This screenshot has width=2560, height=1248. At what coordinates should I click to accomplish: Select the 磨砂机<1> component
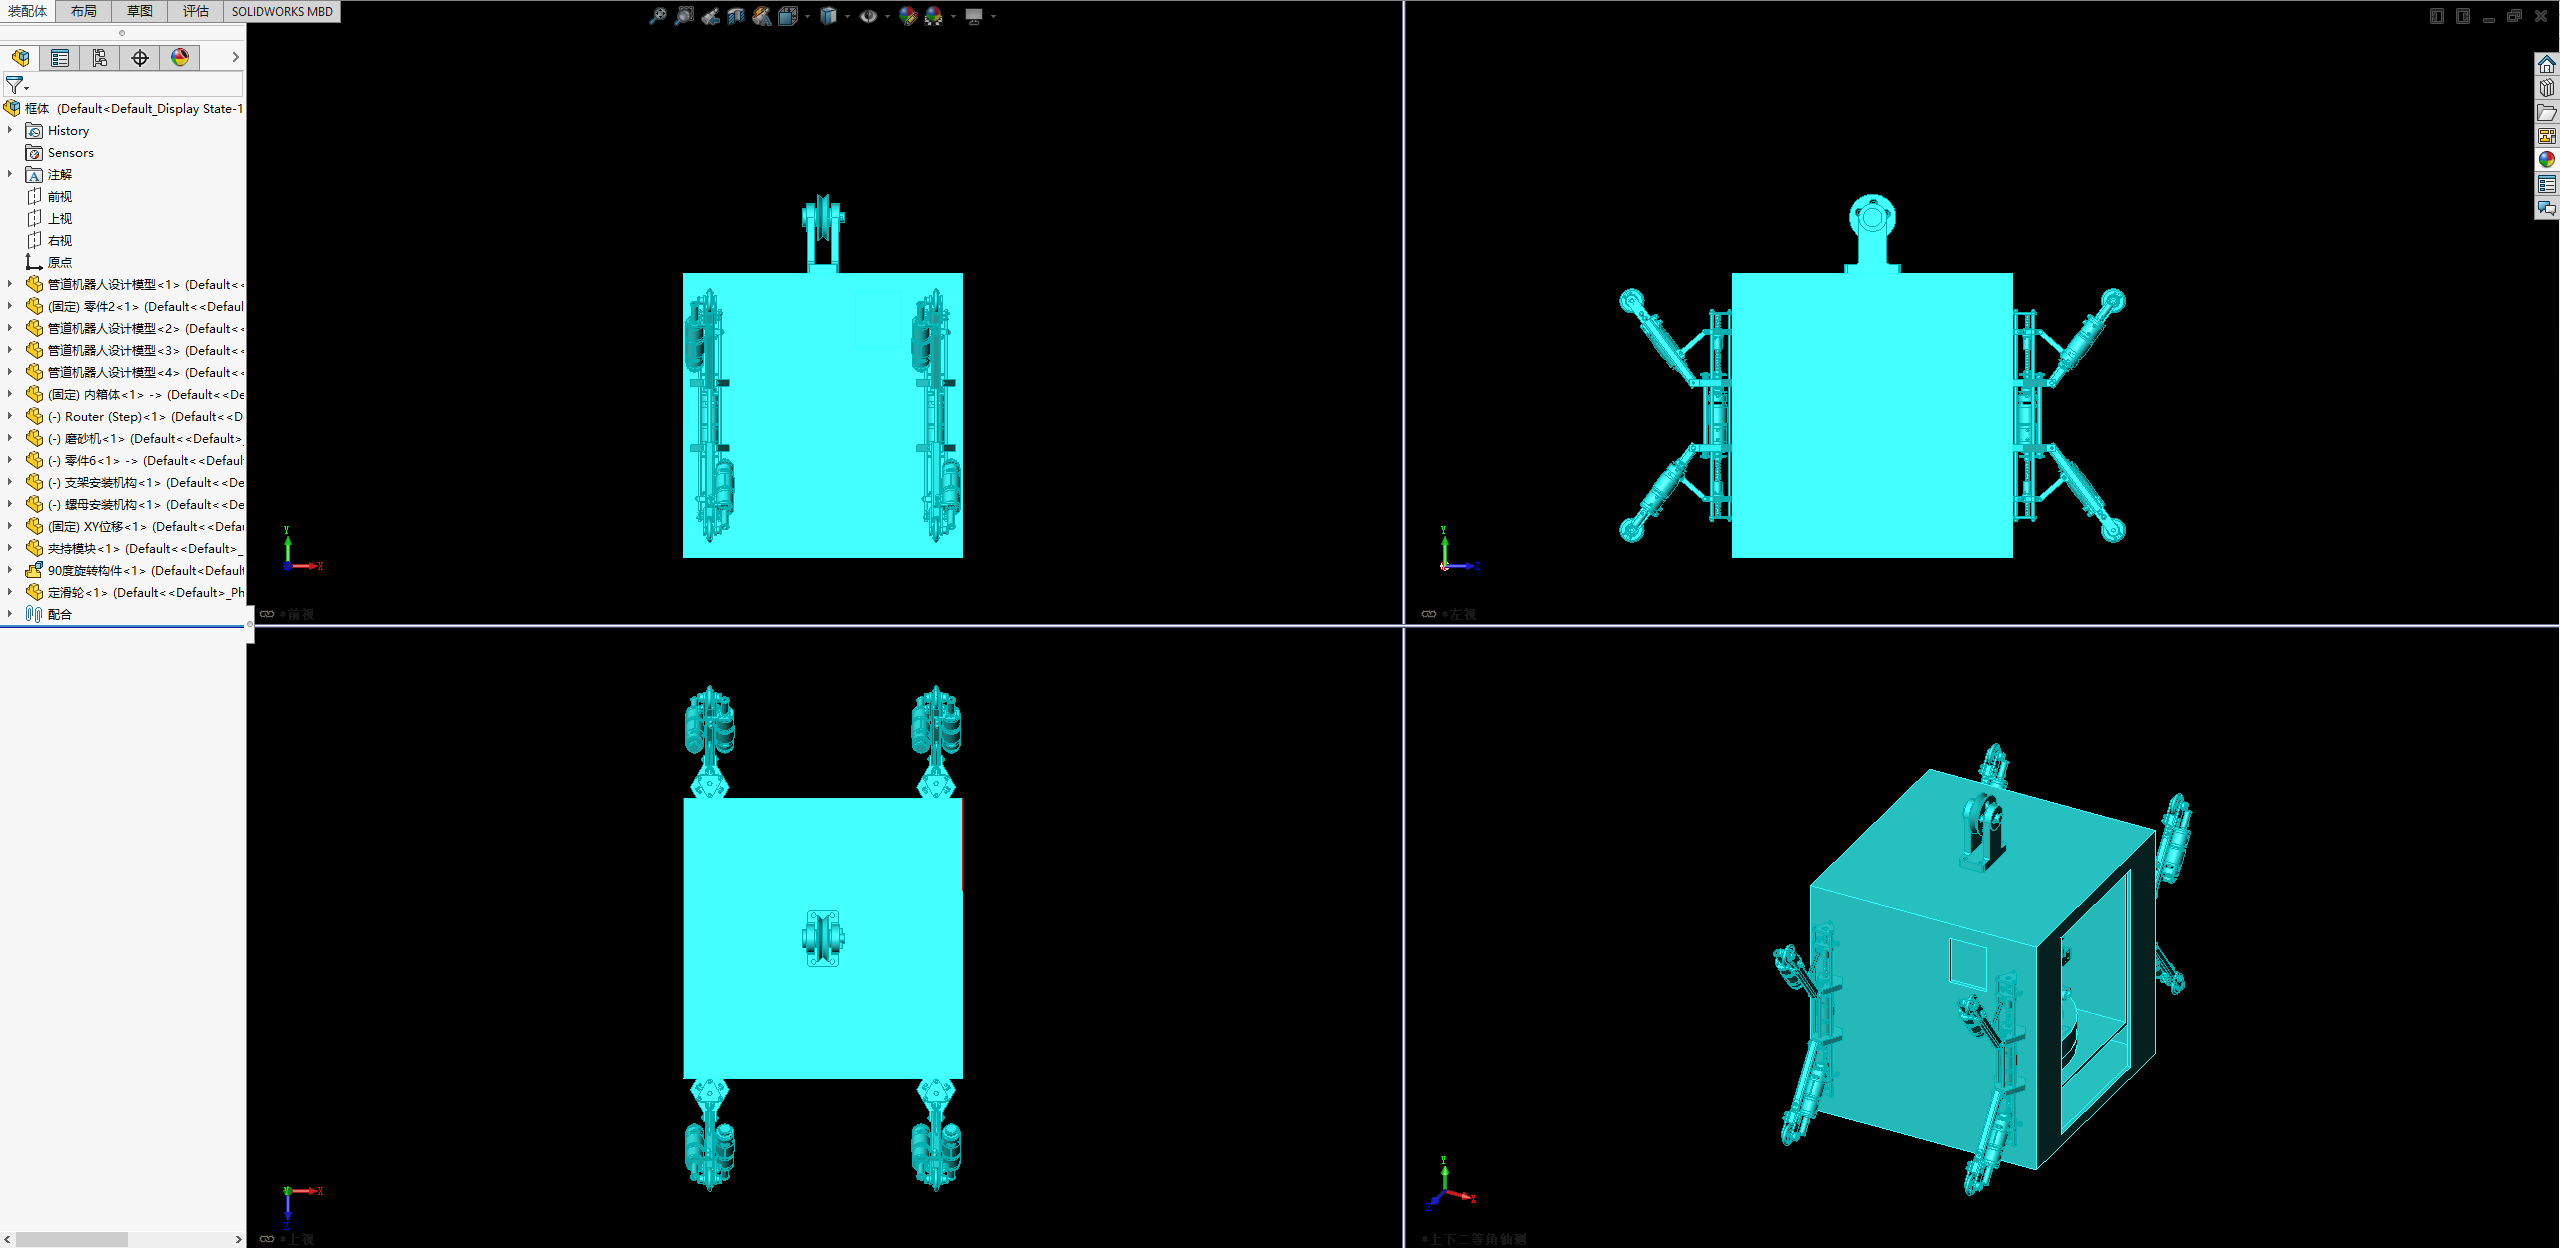pyautogui.click(x=95, y=438)
